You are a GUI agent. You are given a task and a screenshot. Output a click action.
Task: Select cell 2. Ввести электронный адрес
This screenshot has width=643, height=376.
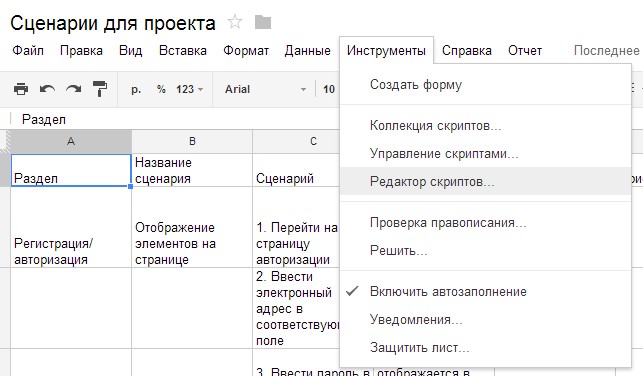(x=296, y=308)
